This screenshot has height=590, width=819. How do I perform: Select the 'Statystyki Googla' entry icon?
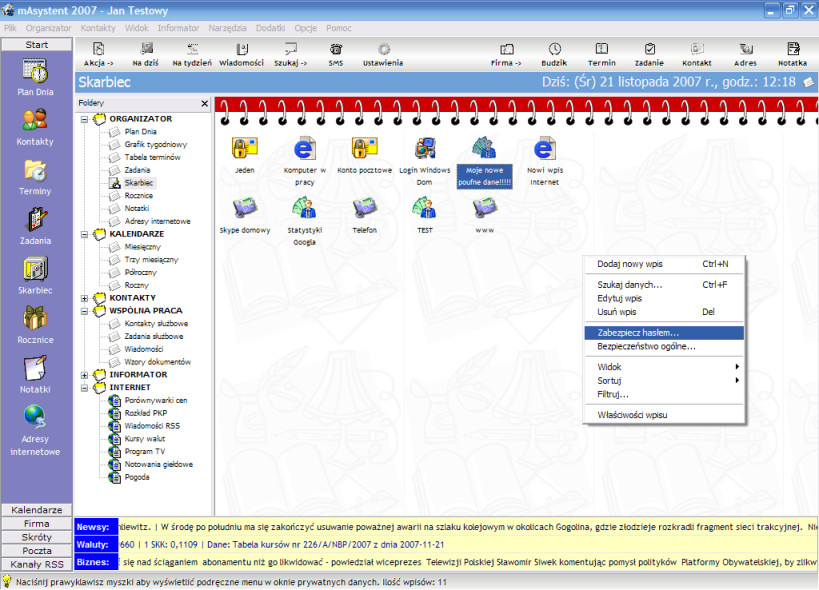click(x=304, y=208)
